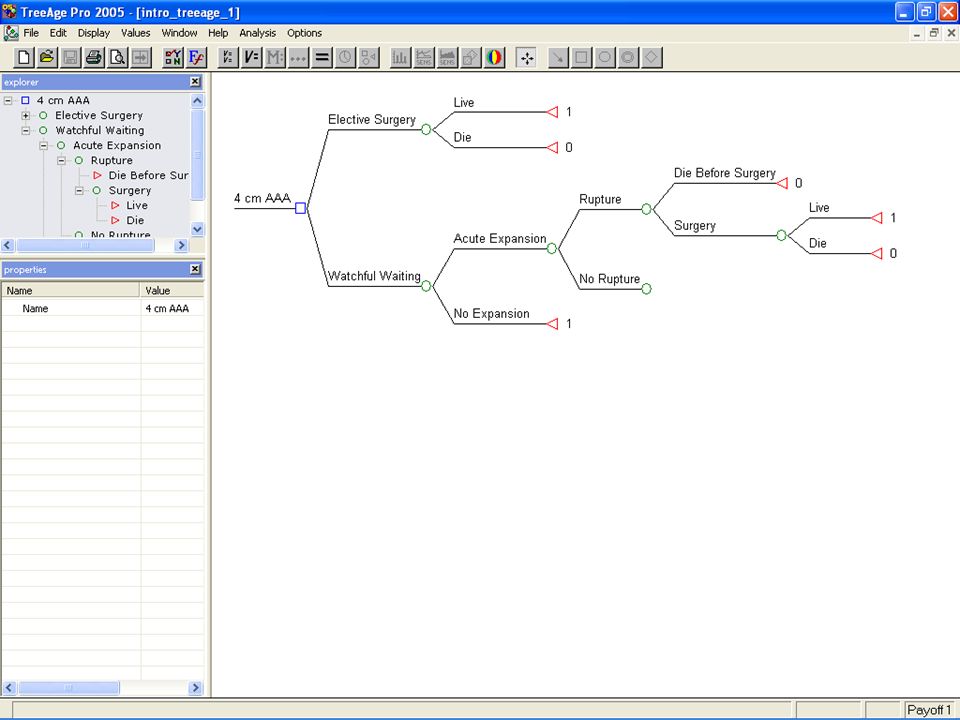Click the Save floppy disk icon
960x720 pixels.
coord(70,58)
